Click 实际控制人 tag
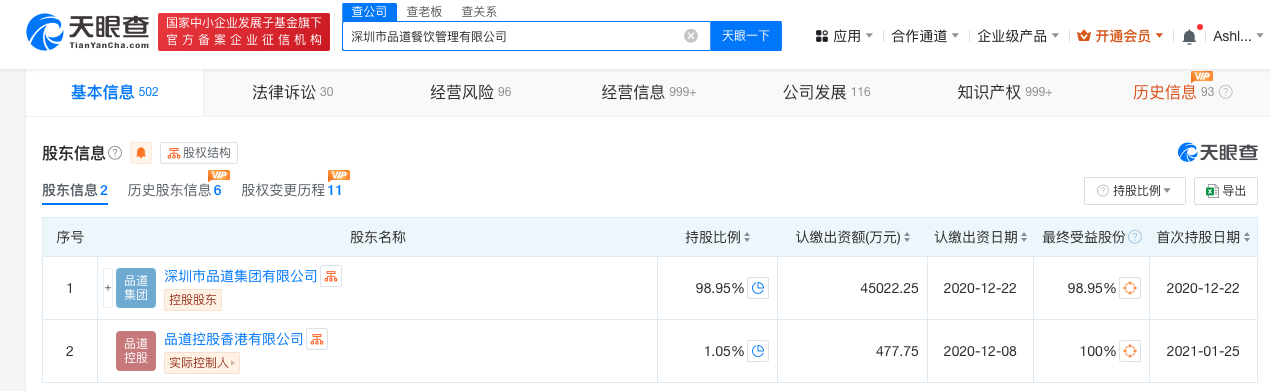 tap(201, 362)
